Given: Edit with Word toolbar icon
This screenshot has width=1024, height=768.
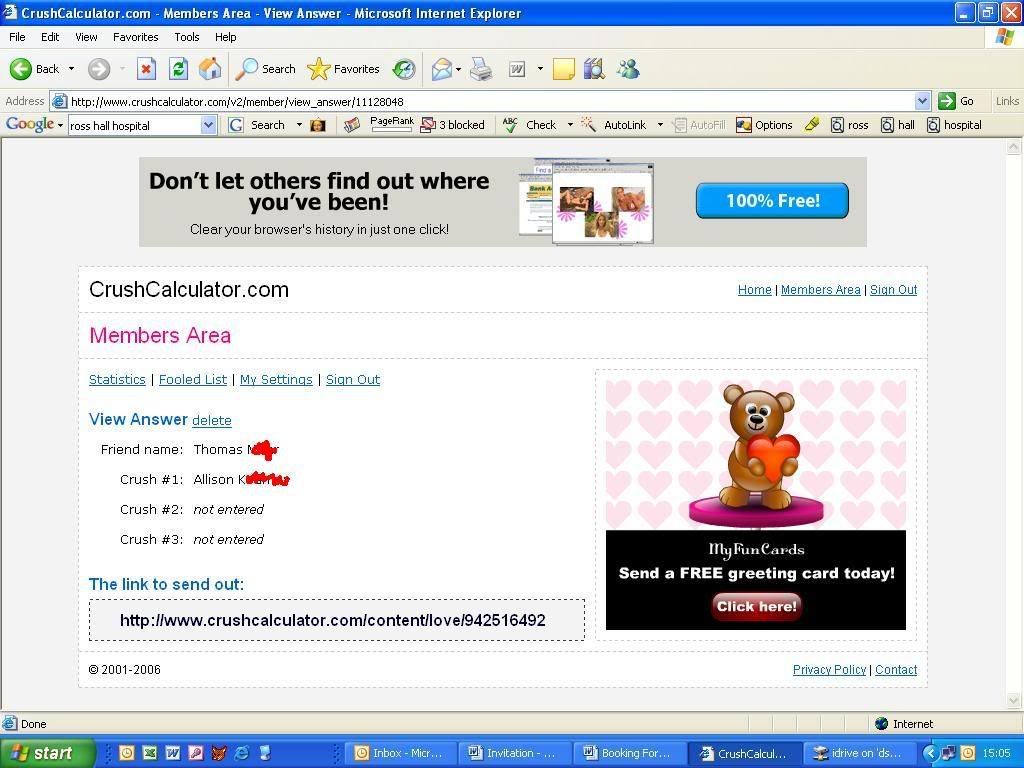Looking at the screenshot, I should [x=517, y=69].
